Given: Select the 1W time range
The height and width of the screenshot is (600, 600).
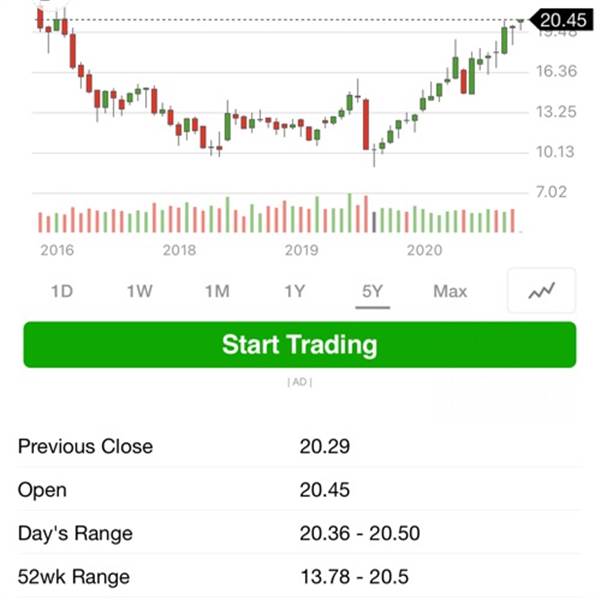Looking at the screenshot, I should coord(140,292).
